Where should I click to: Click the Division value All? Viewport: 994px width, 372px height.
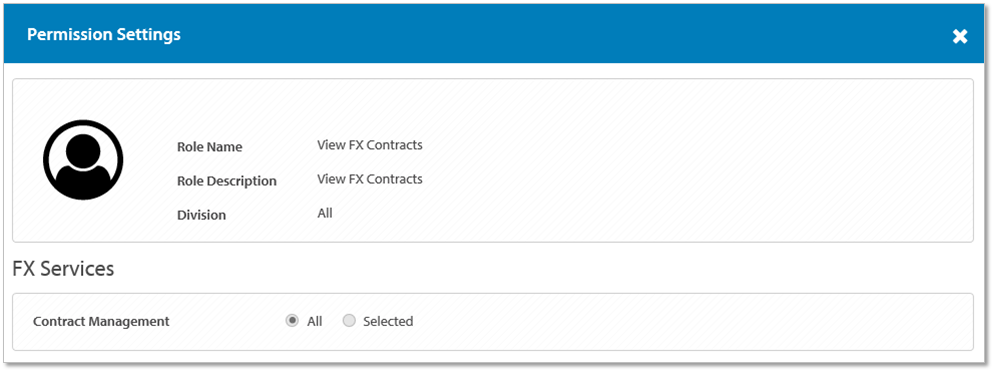point(325,213)
